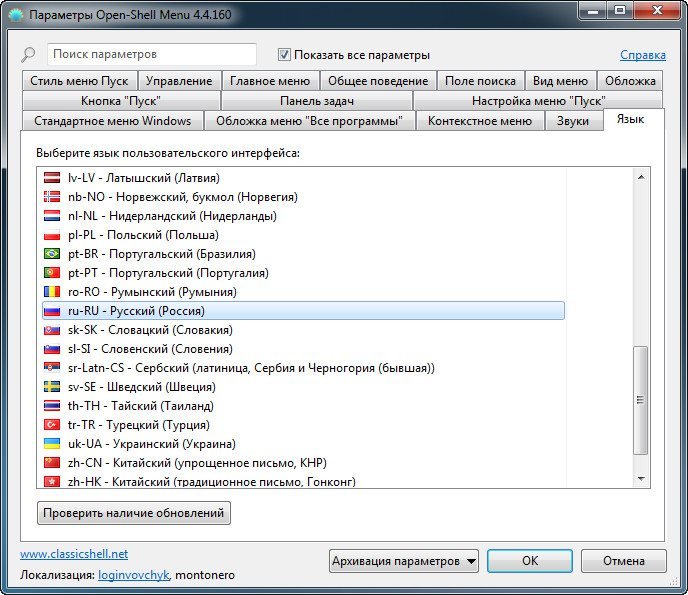
Task: Click the Swedish flag icon
Action: coord(52,387)
